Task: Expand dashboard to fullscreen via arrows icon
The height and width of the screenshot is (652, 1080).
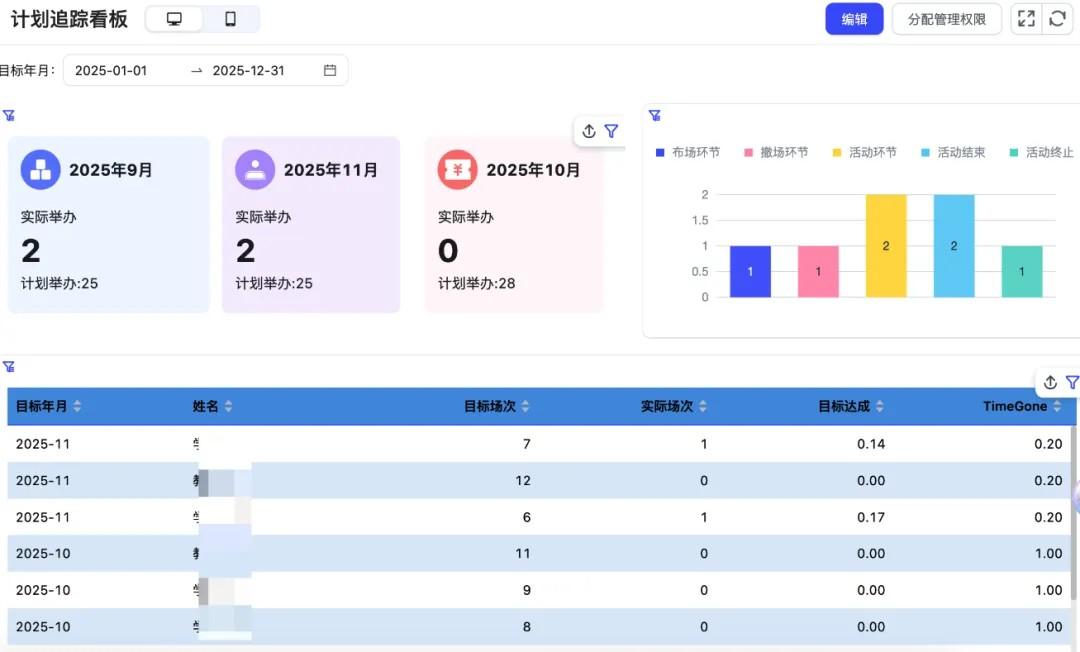Action: pos(1027,18)
